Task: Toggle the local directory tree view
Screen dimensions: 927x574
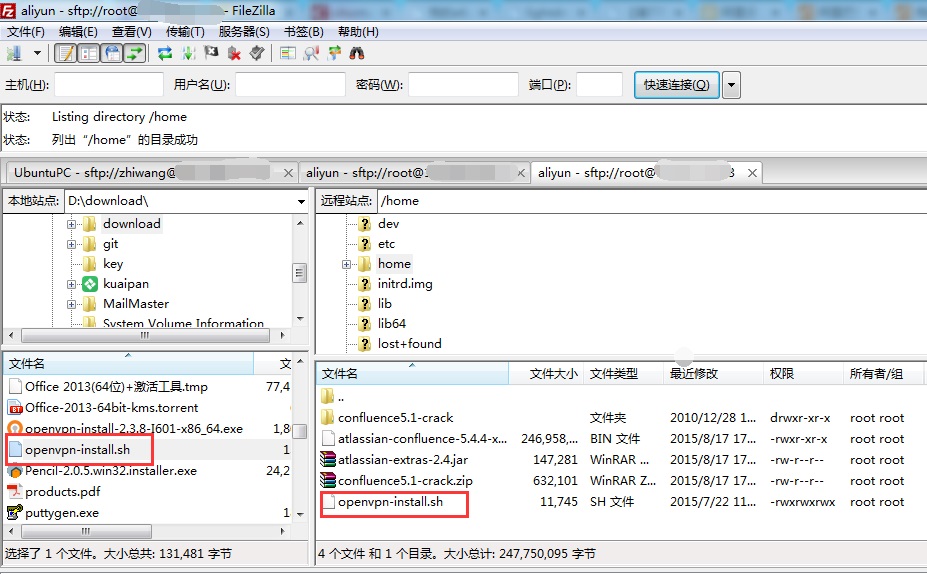Action: click(x=89, y=53)
